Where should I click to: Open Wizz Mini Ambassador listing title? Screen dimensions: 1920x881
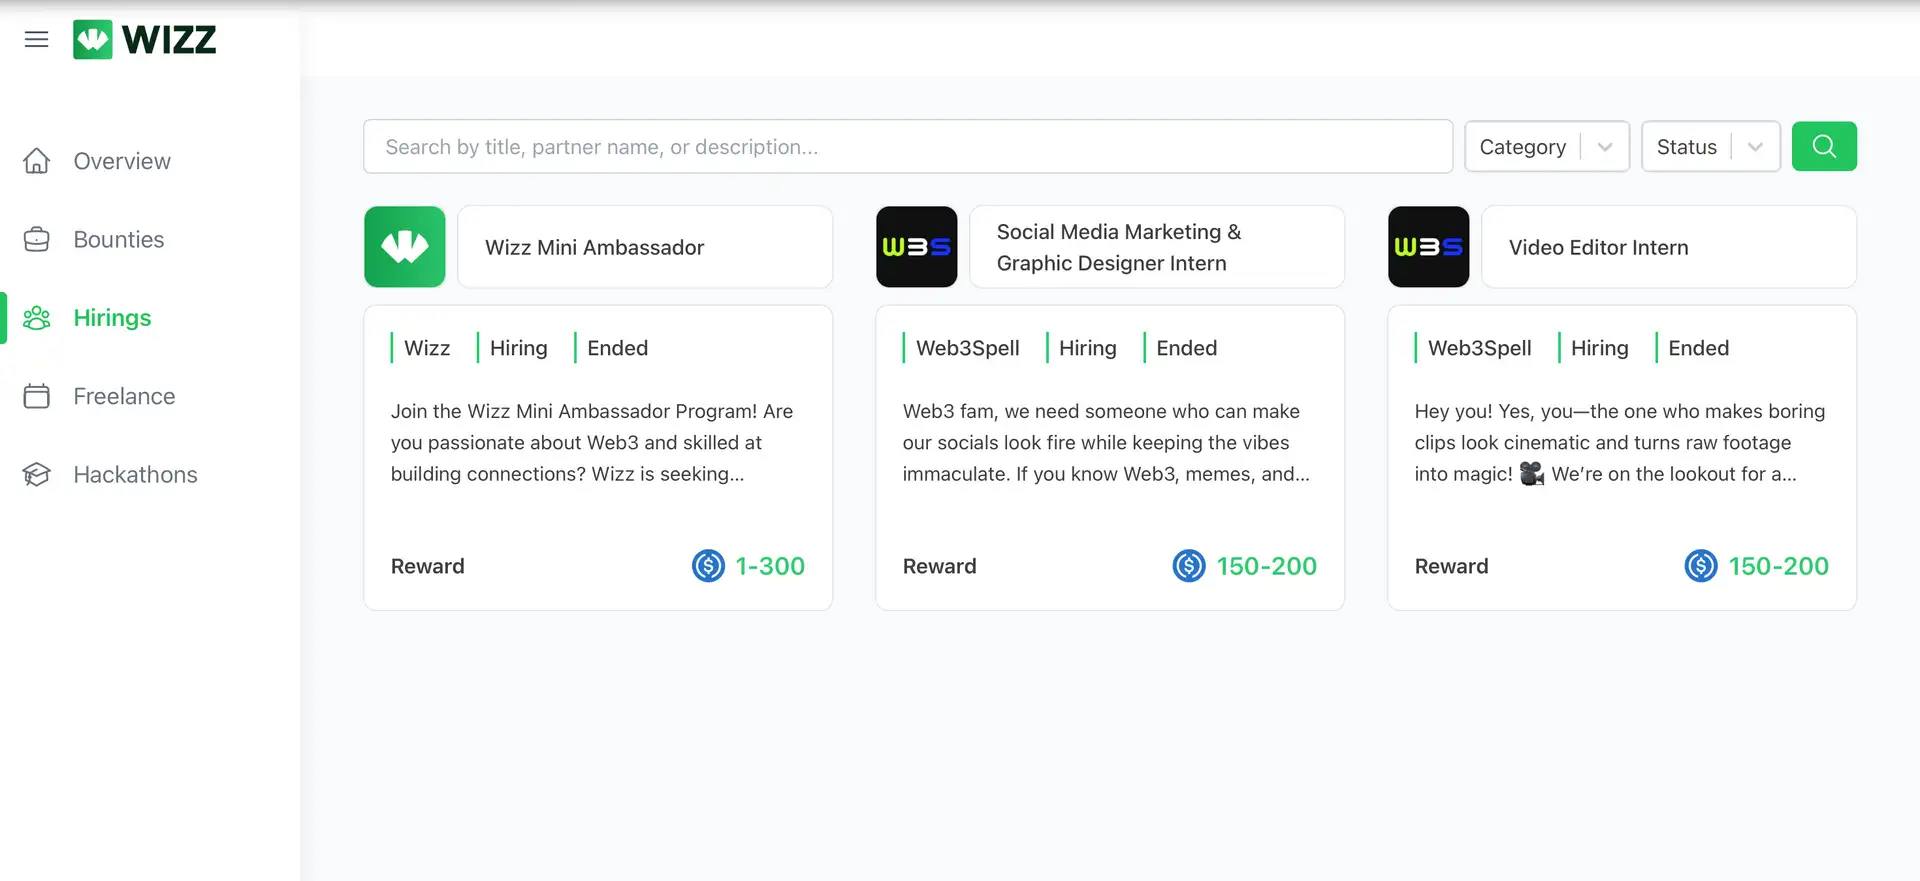[594, 248]
